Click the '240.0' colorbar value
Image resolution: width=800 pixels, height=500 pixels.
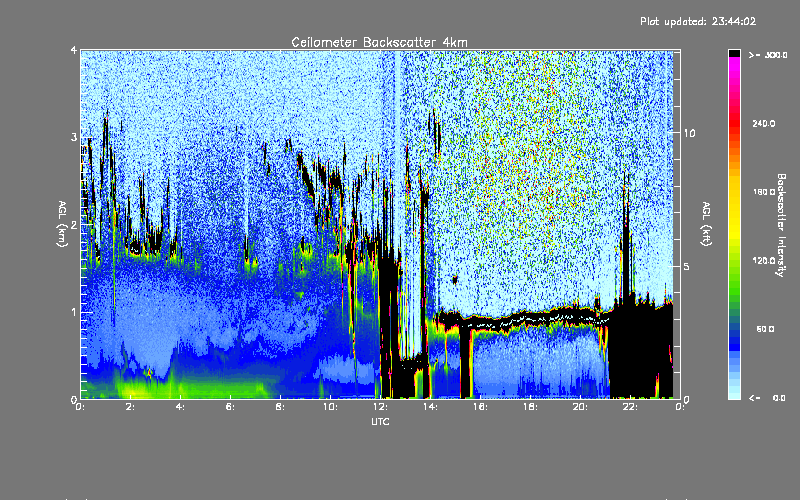click(764, 124)
